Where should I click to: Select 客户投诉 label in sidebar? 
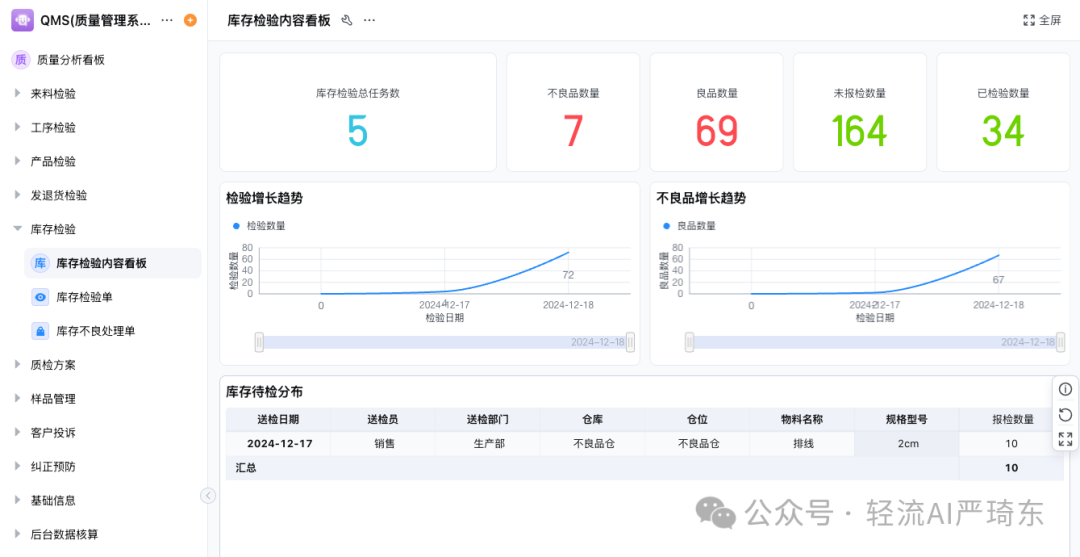coord(53,432)
